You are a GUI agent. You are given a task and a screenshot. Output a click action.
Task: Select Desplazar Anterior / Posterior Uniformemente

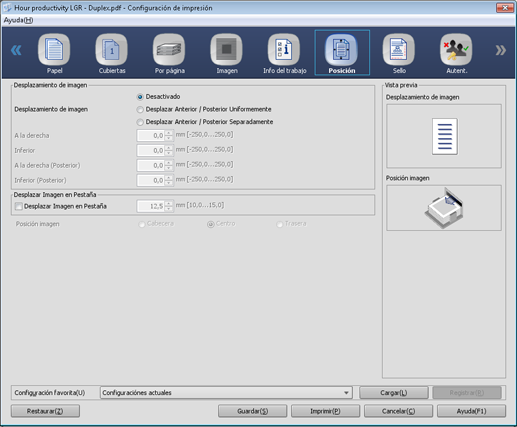point(140,110)
